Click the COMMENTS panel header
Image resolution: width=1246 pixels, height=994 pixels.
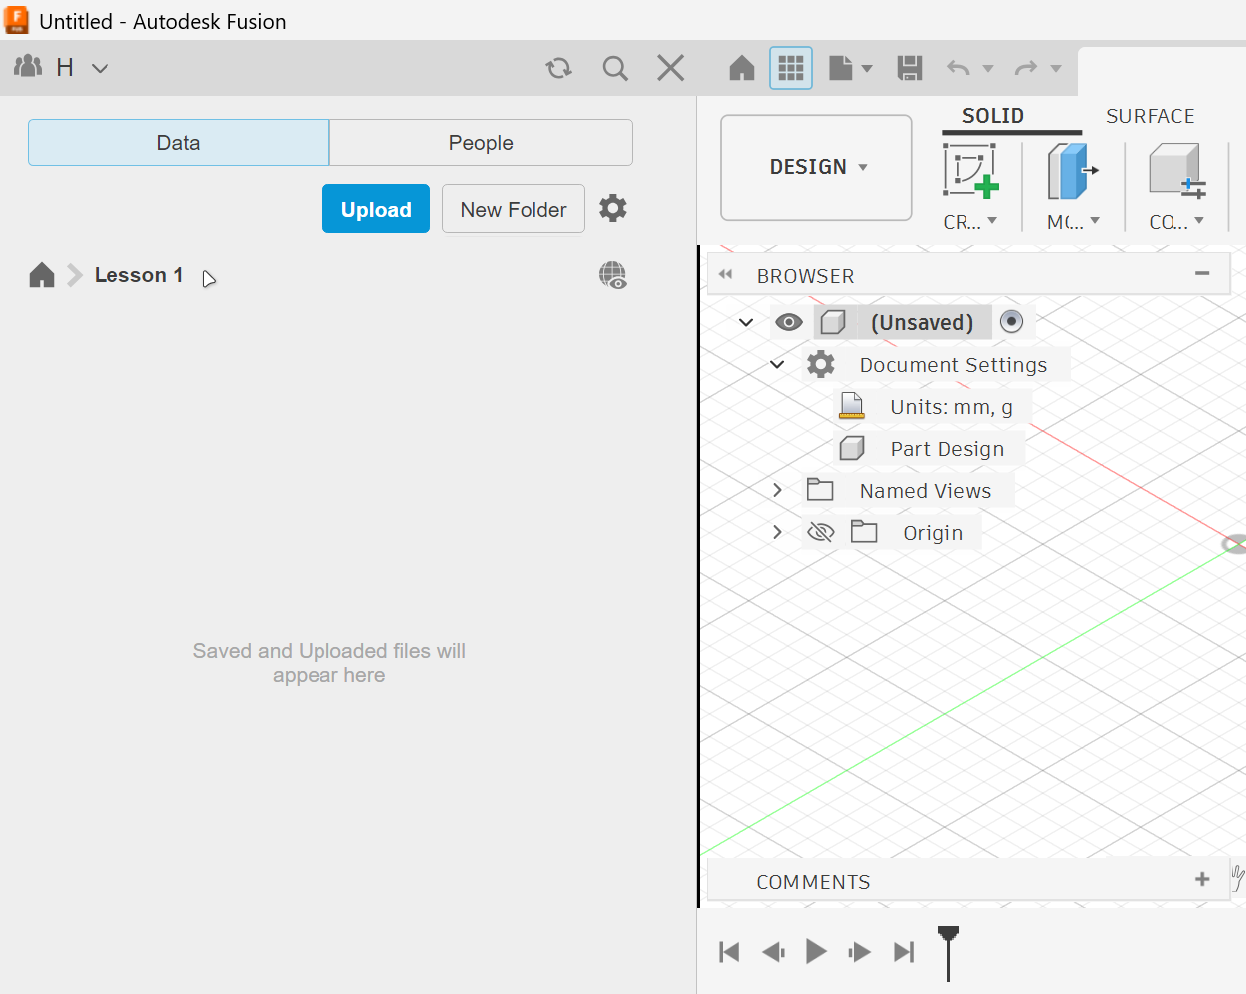pos(968,881)
